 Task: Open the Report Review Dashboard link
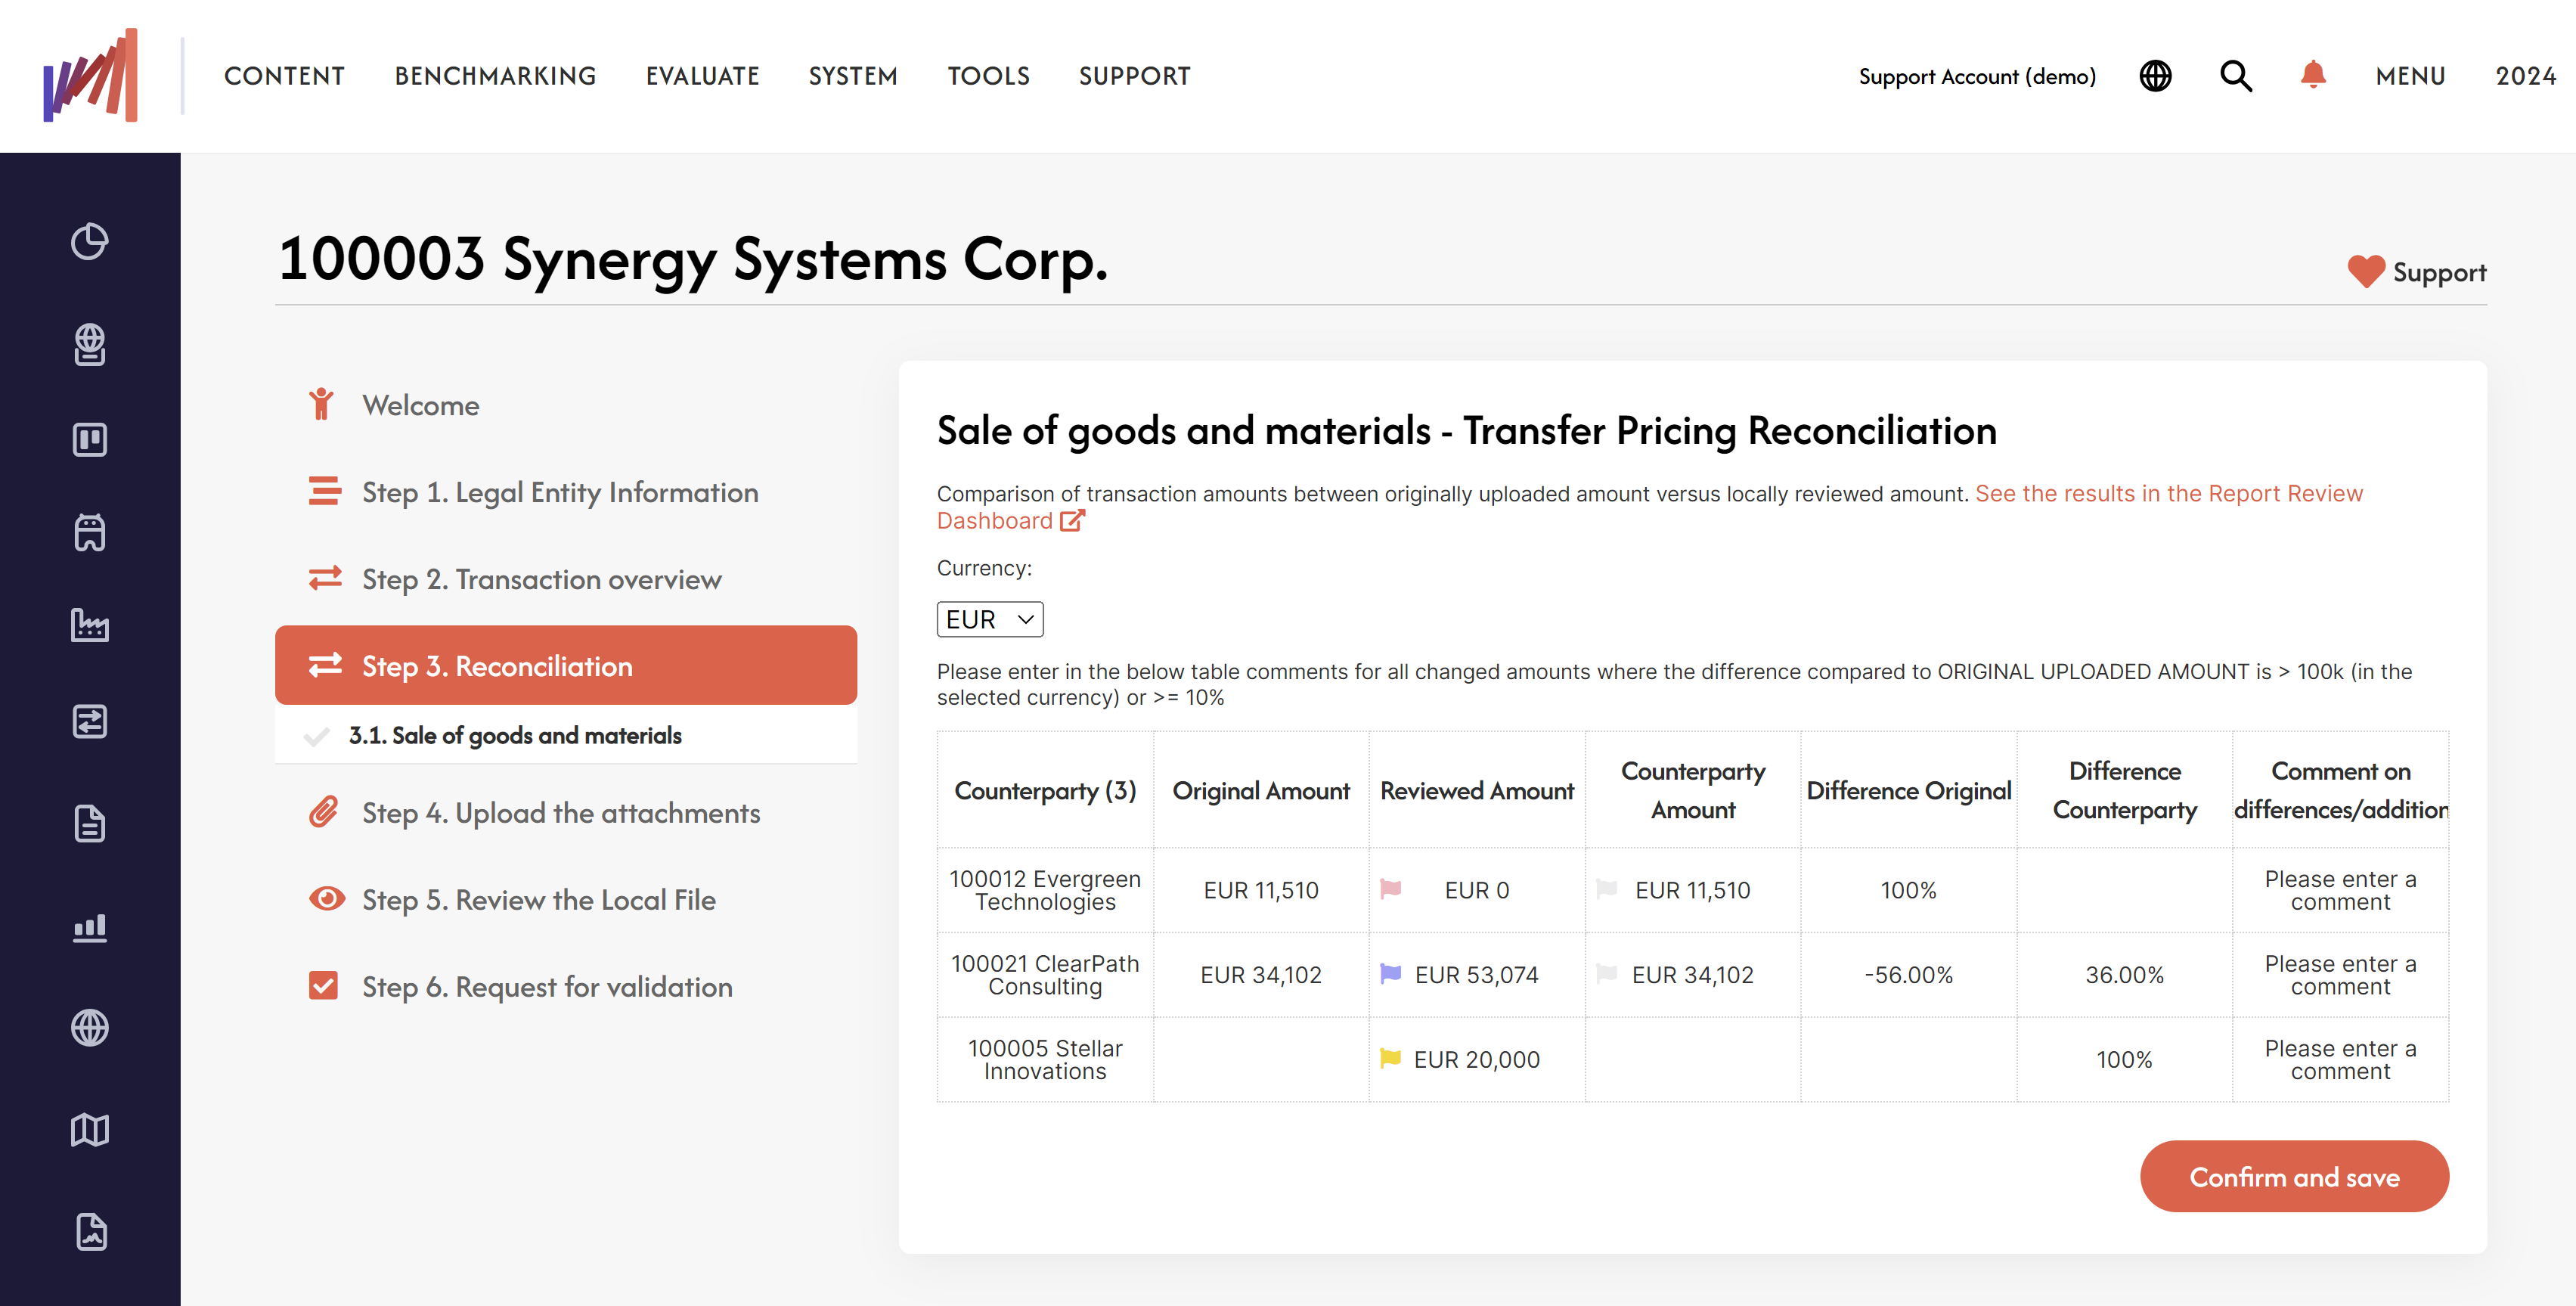1650,507
